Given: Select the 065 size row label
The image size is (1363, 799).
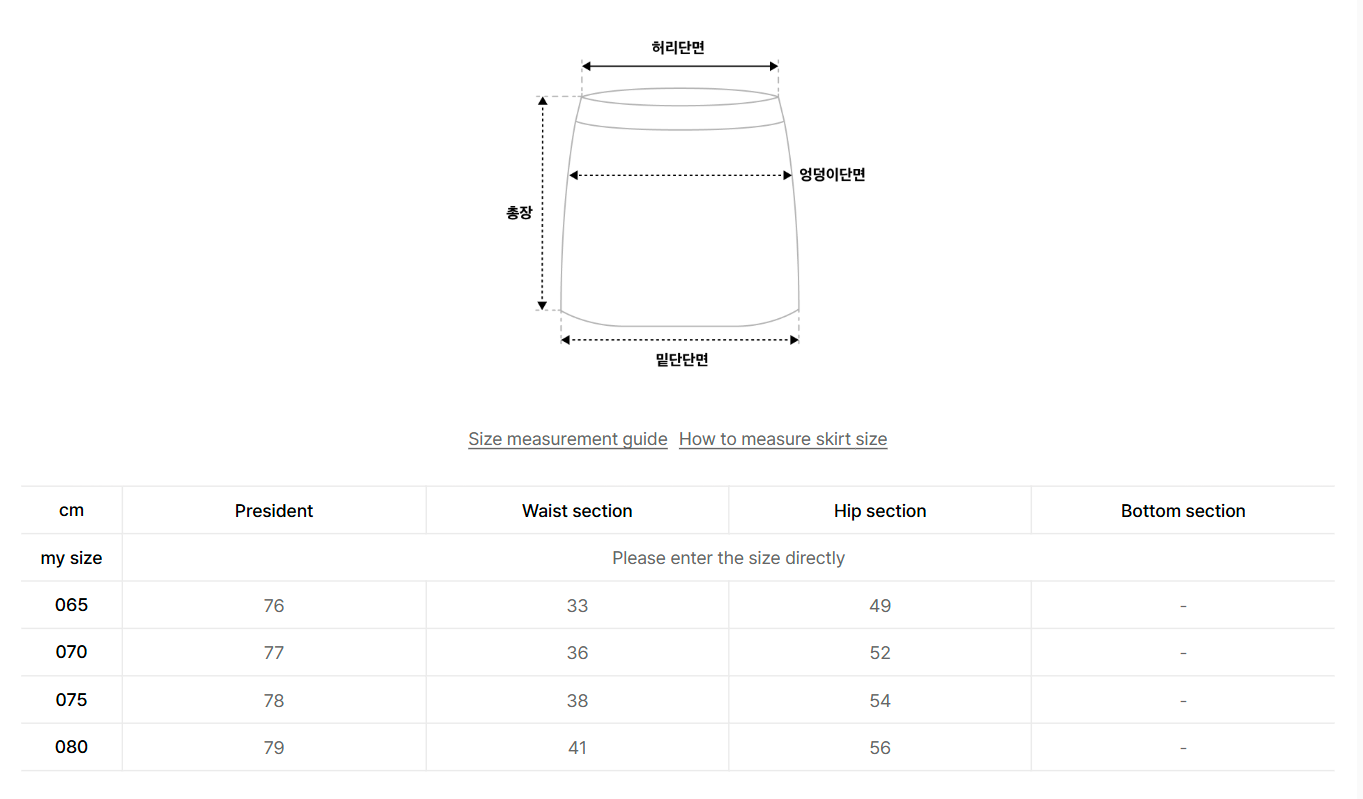Looking at the screenshot, I should (x=72, y=605).
